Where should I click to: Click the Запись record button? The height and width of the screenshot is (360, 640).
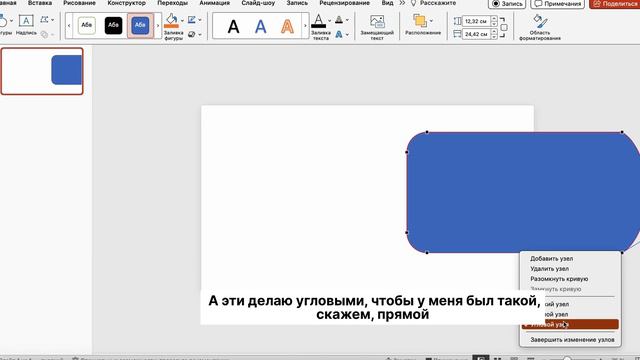(507, 4)
